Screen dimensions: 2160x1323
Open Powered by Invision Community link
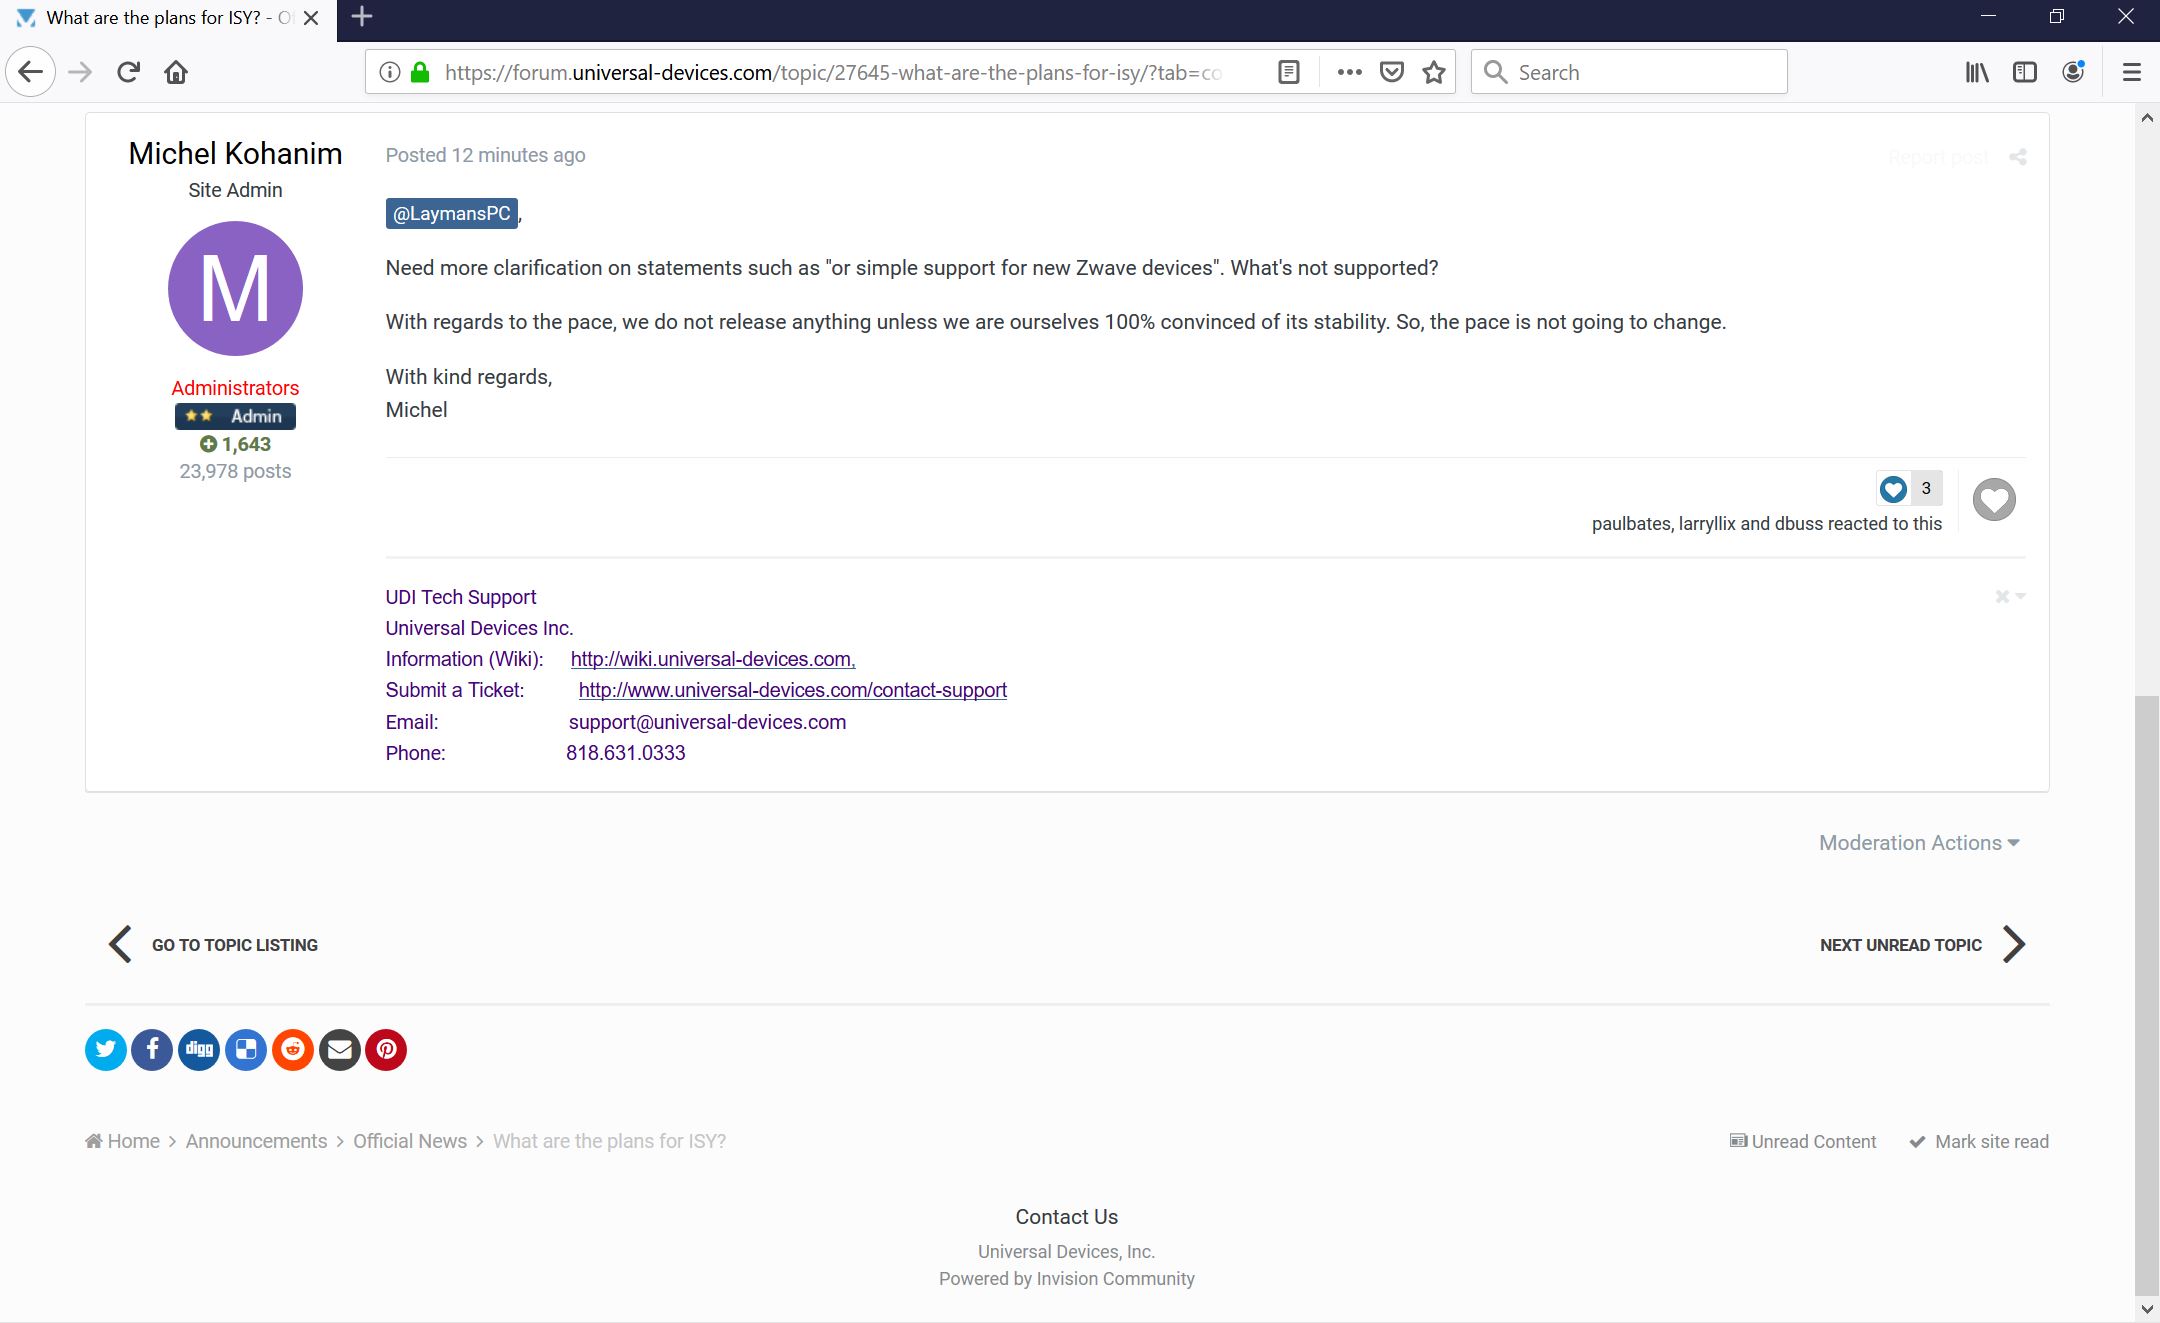pyautogui.click(x=1067, y=1278)
